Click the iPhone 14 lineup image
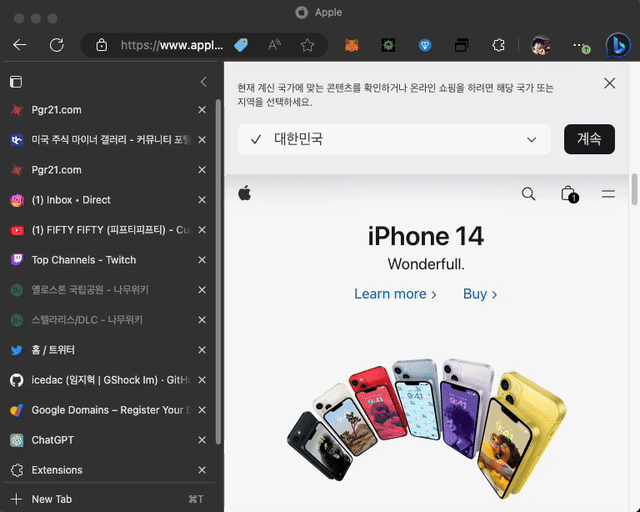 [427, 428]
